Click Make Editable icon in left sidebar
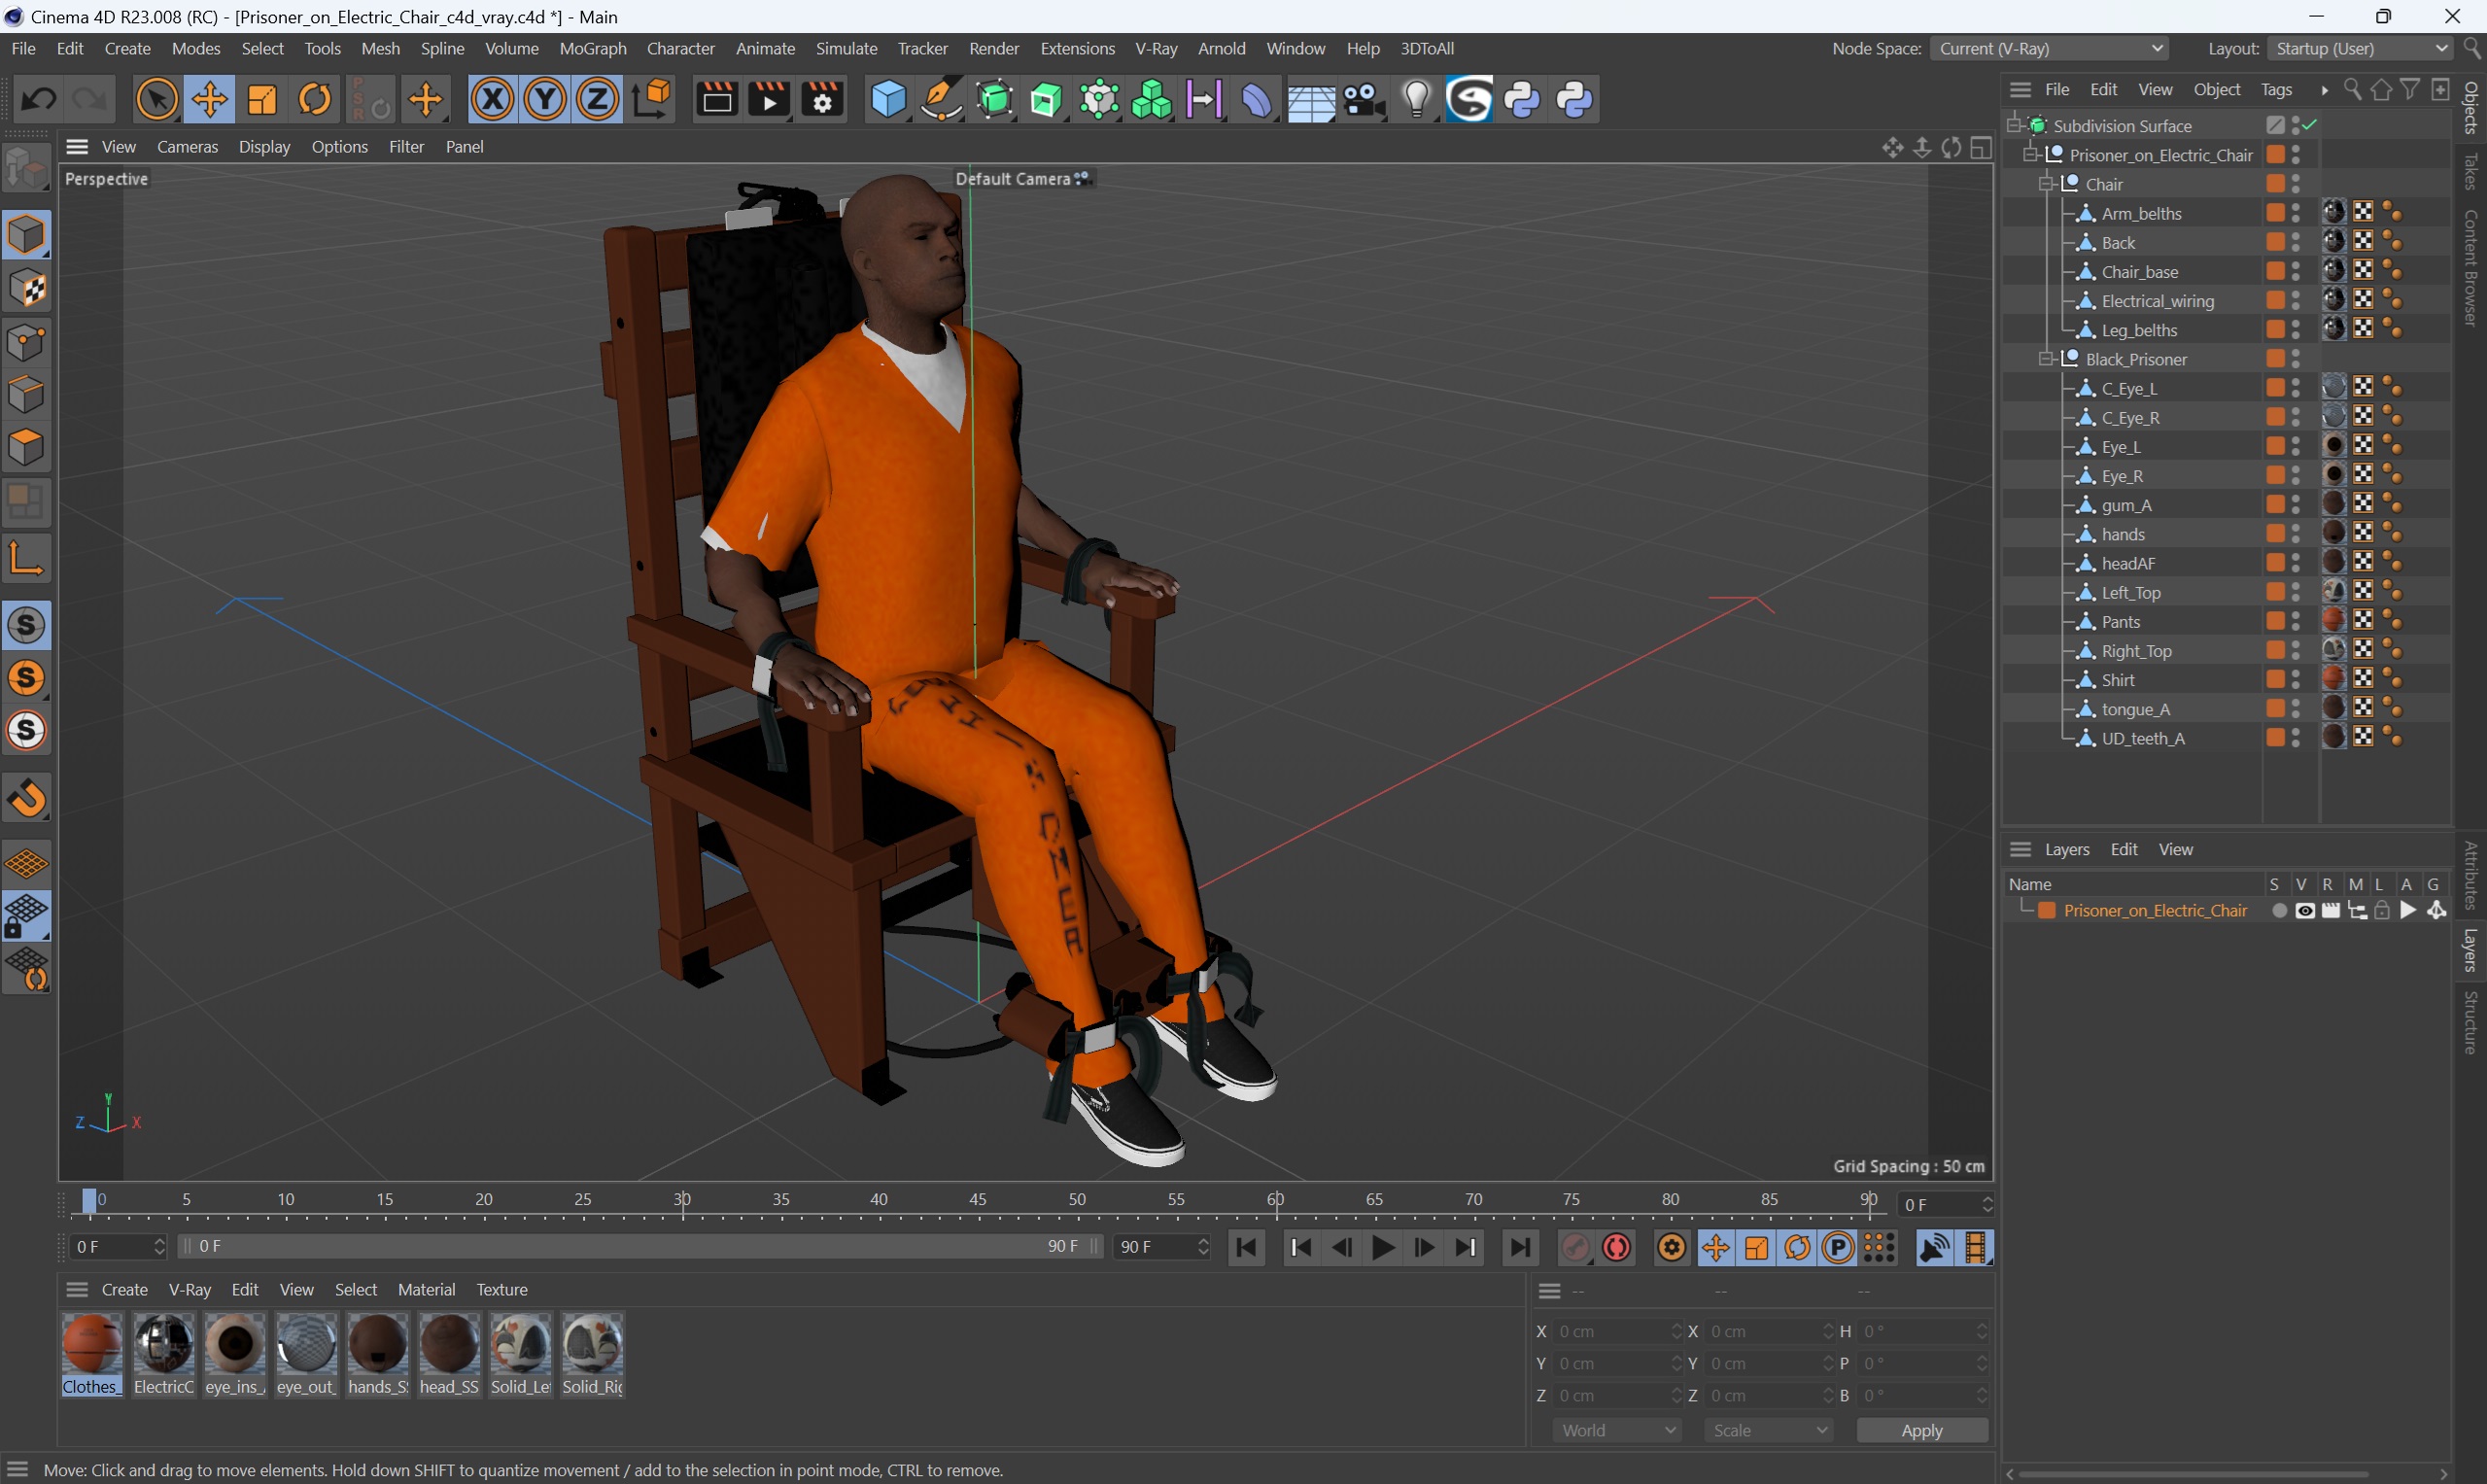The height and width of the screenshot is (1484, 2487). 26,167
